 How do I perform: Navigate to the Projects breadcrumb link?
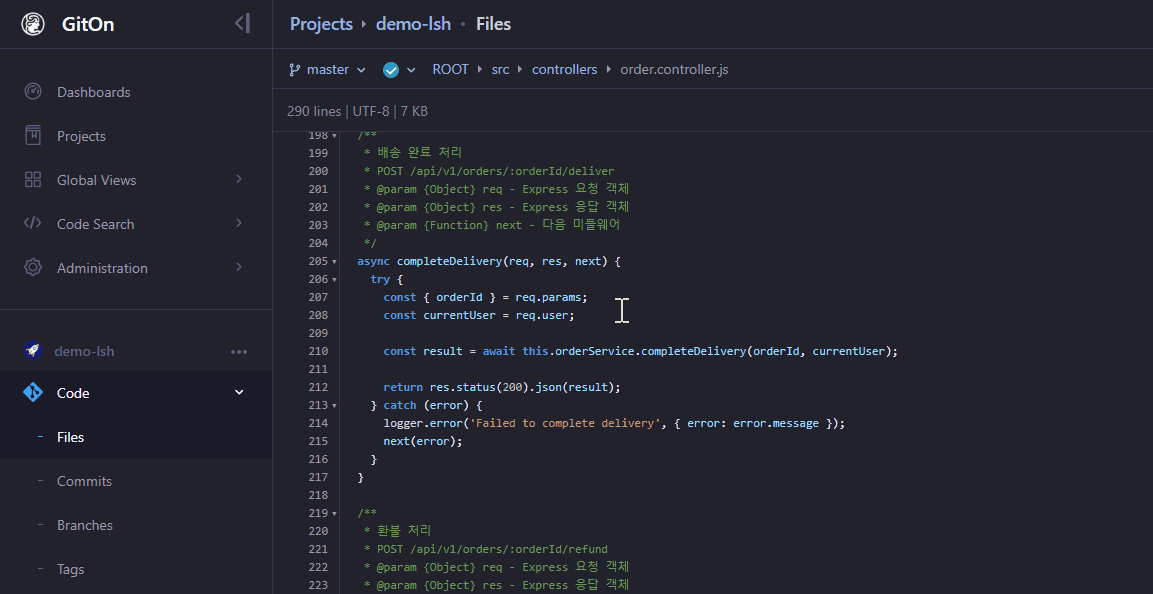(321, 24)
